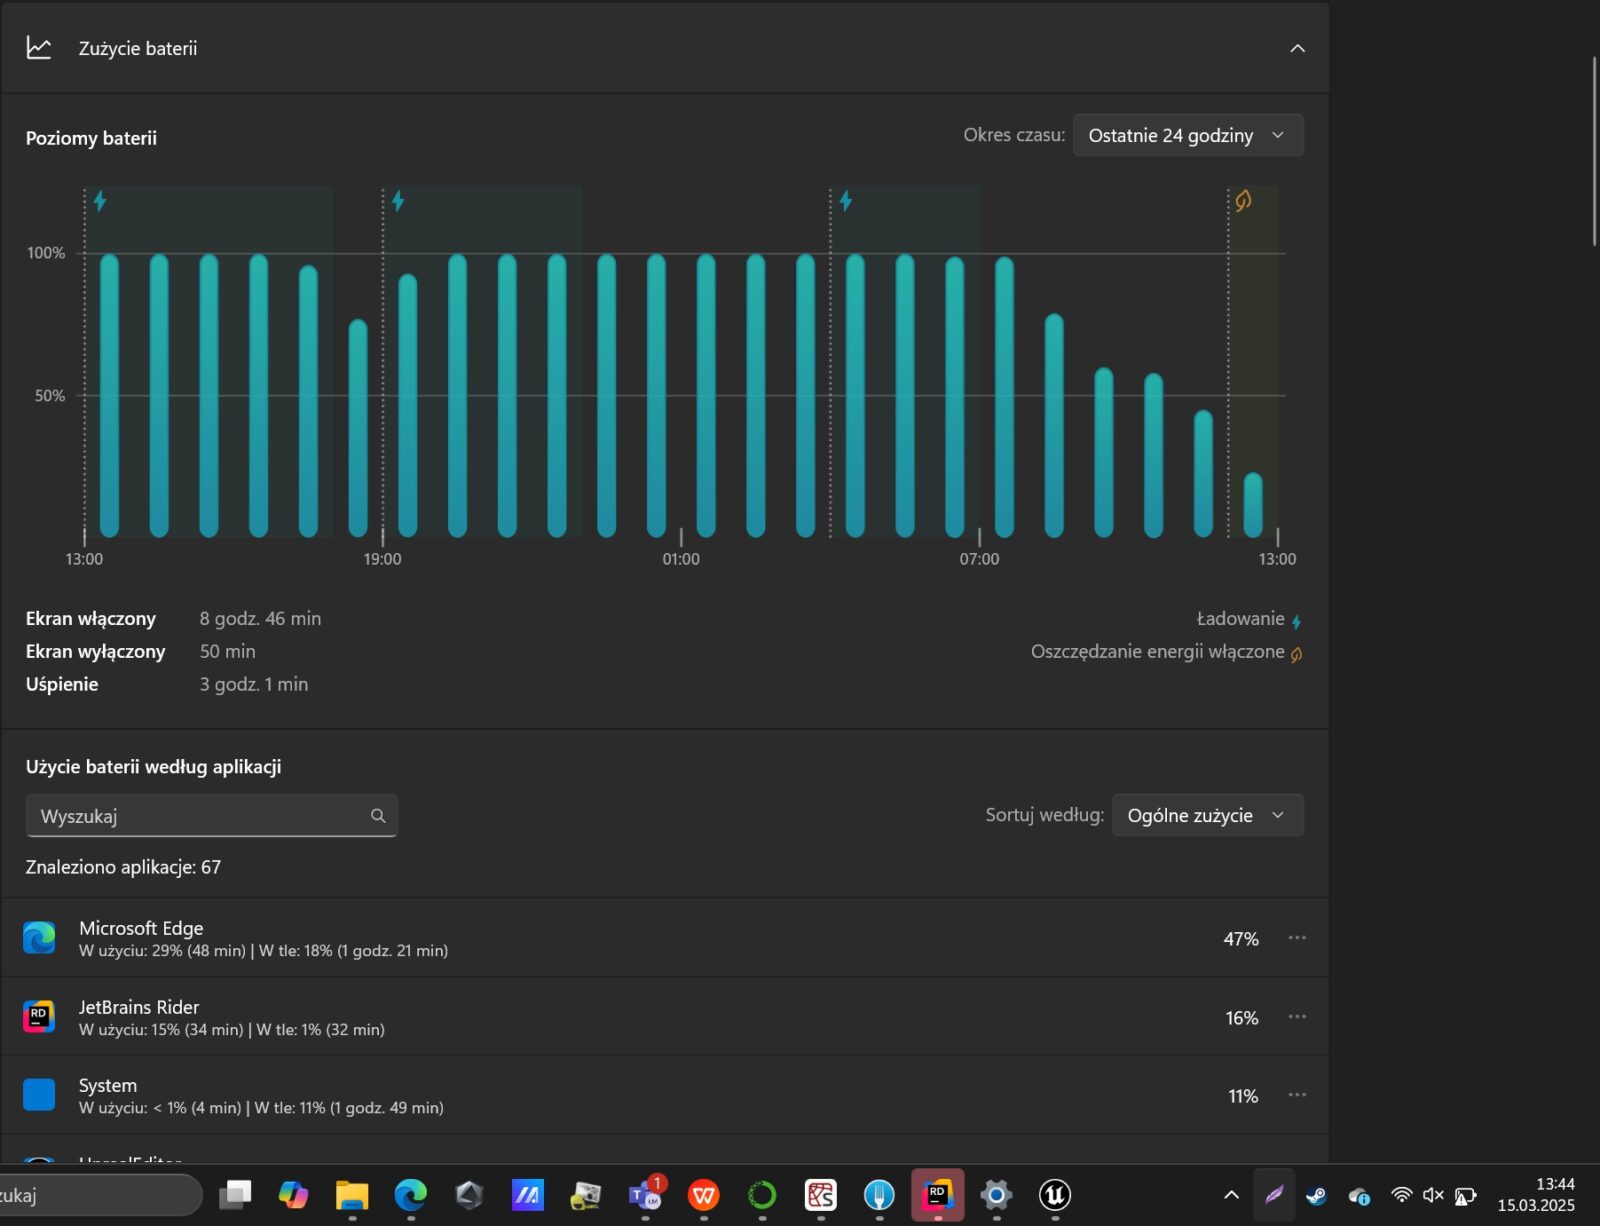Screen dimensions: 1600x1226
Task: Open more options for JetBrains Rider
Action: pos(1297,1017)
